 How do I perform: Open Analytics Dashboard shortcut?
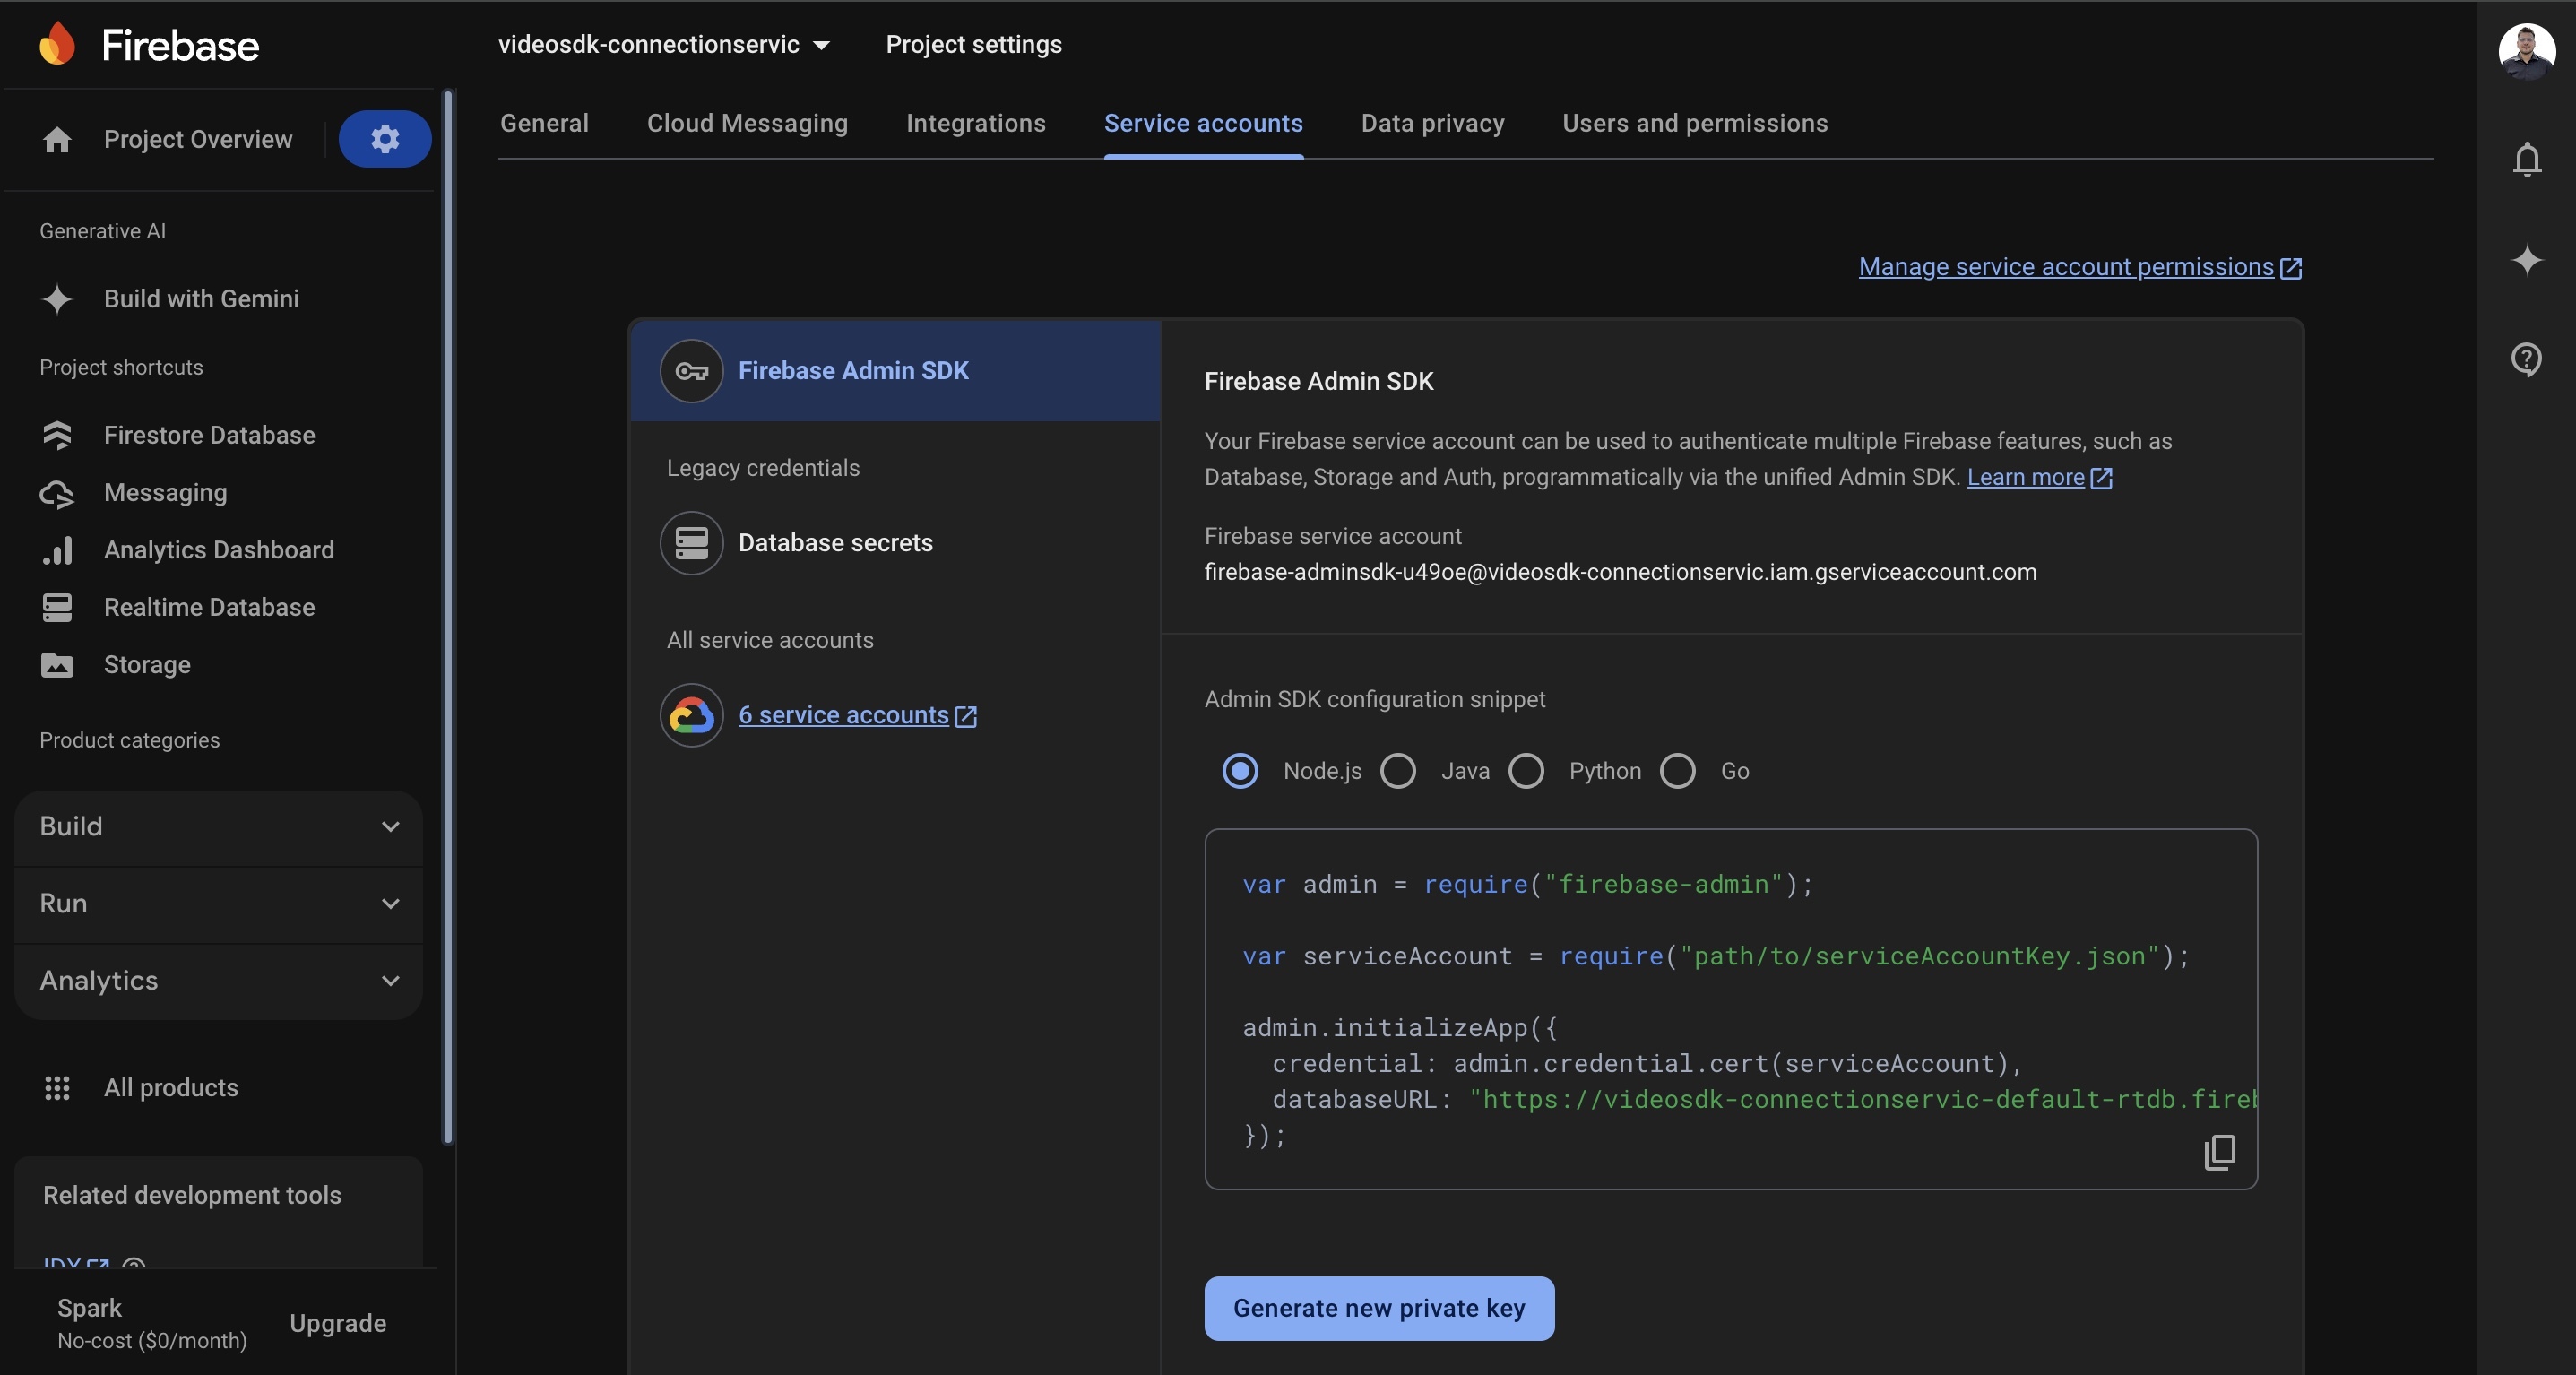[219, 550]
